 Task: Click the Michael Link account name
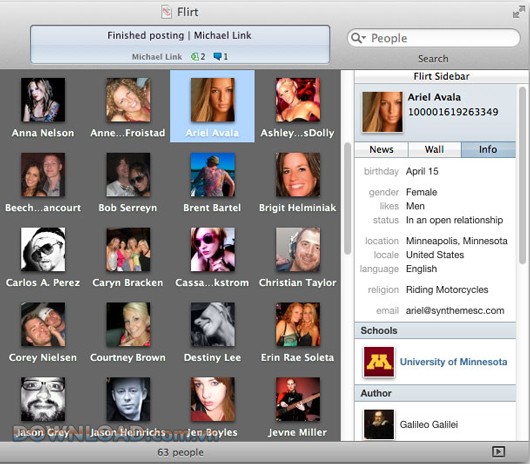pos(157,57)
